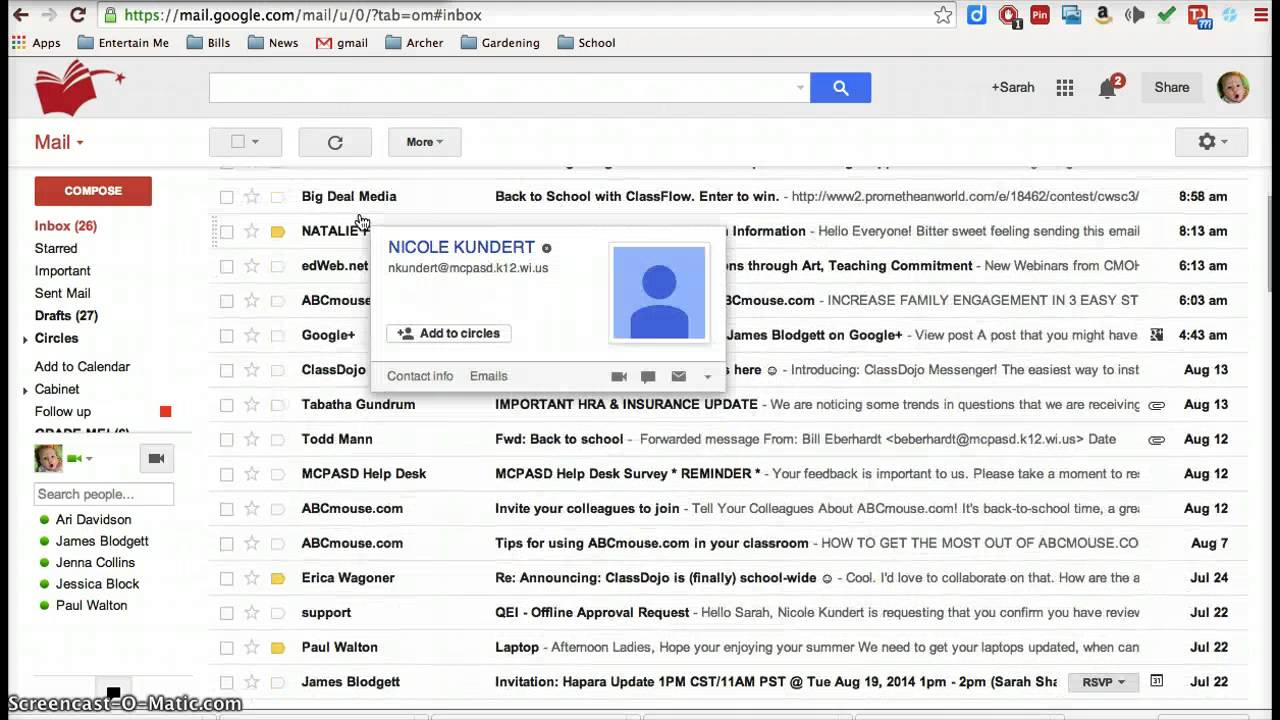The width and height of the screenshot is (1280, 720).
Task: Star the Tabatha Gundrum email
Action: [x=252, y=405]
